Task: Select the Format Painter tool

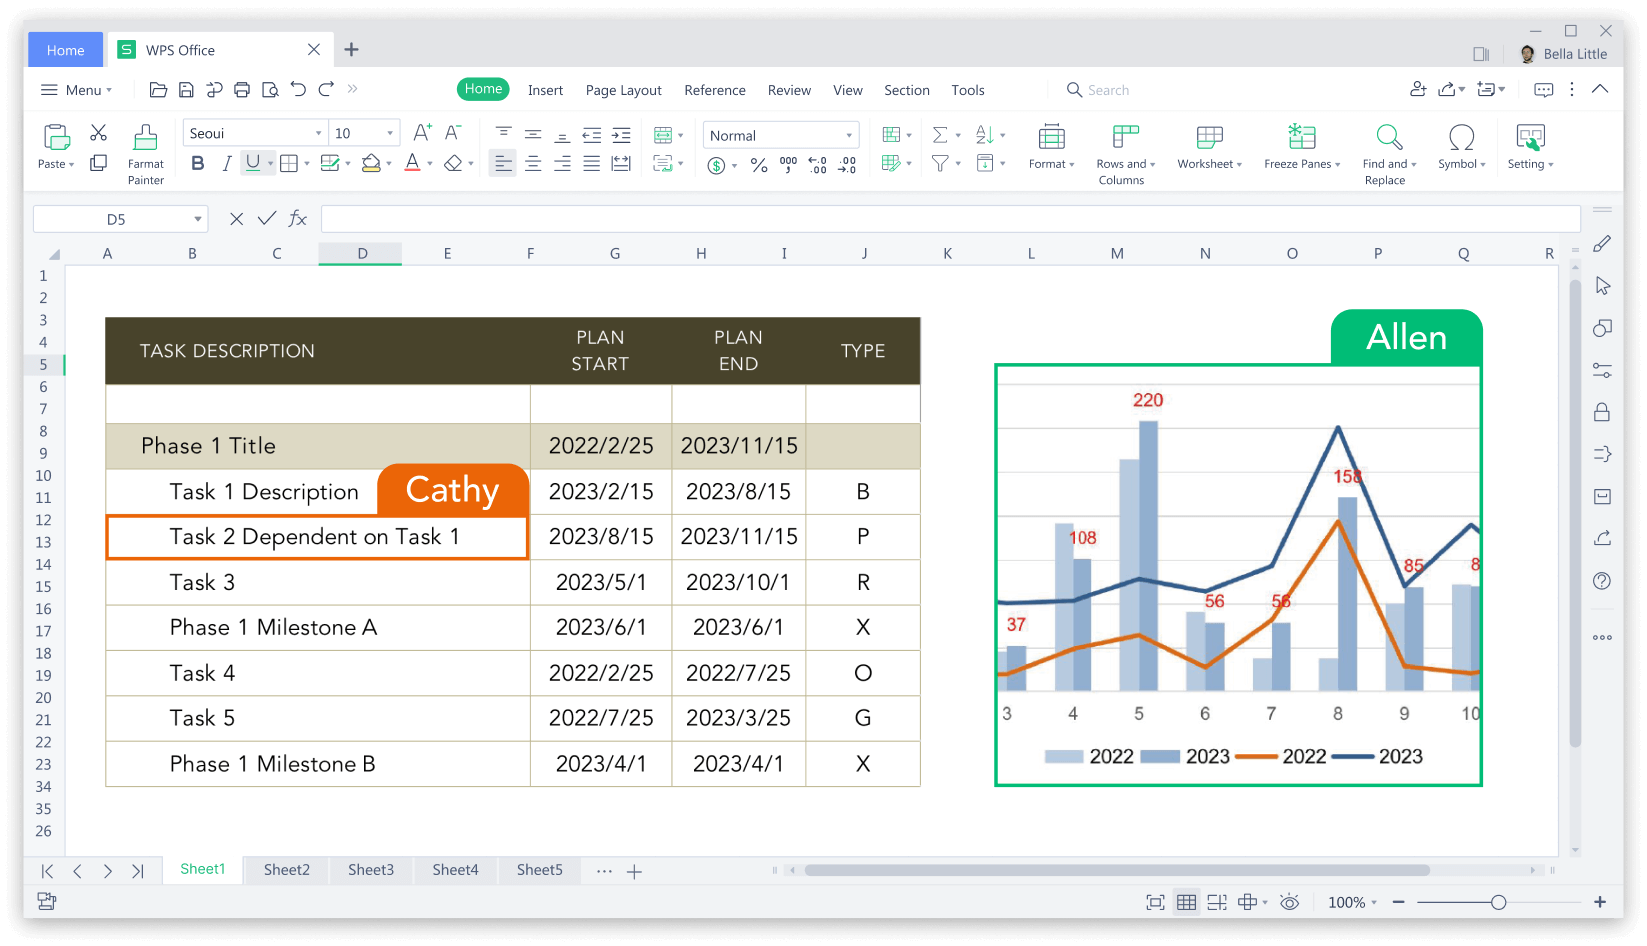Action: click(145, 148)
